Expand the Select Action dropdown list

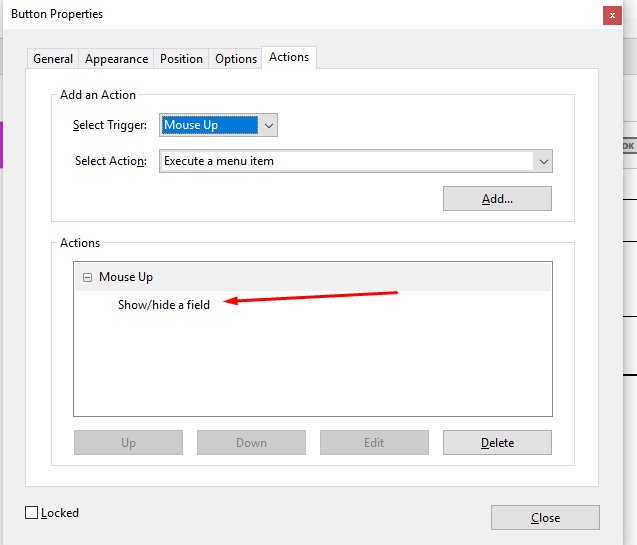(543, 161)
